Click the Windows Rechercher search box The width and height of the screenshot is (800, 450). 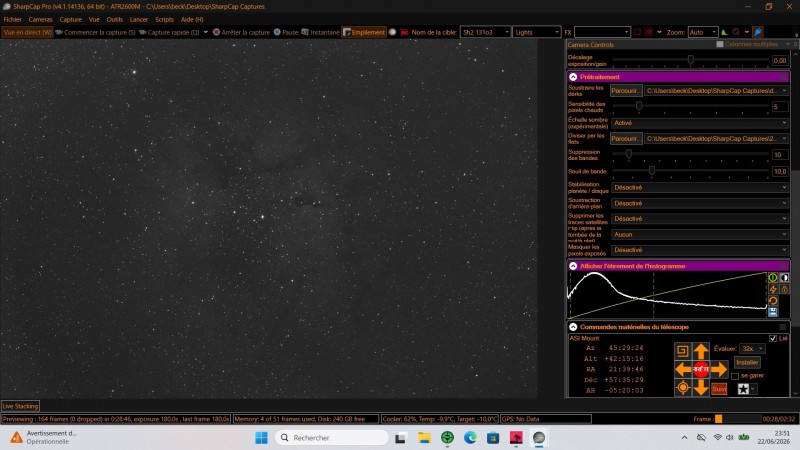tap(332, 438)
